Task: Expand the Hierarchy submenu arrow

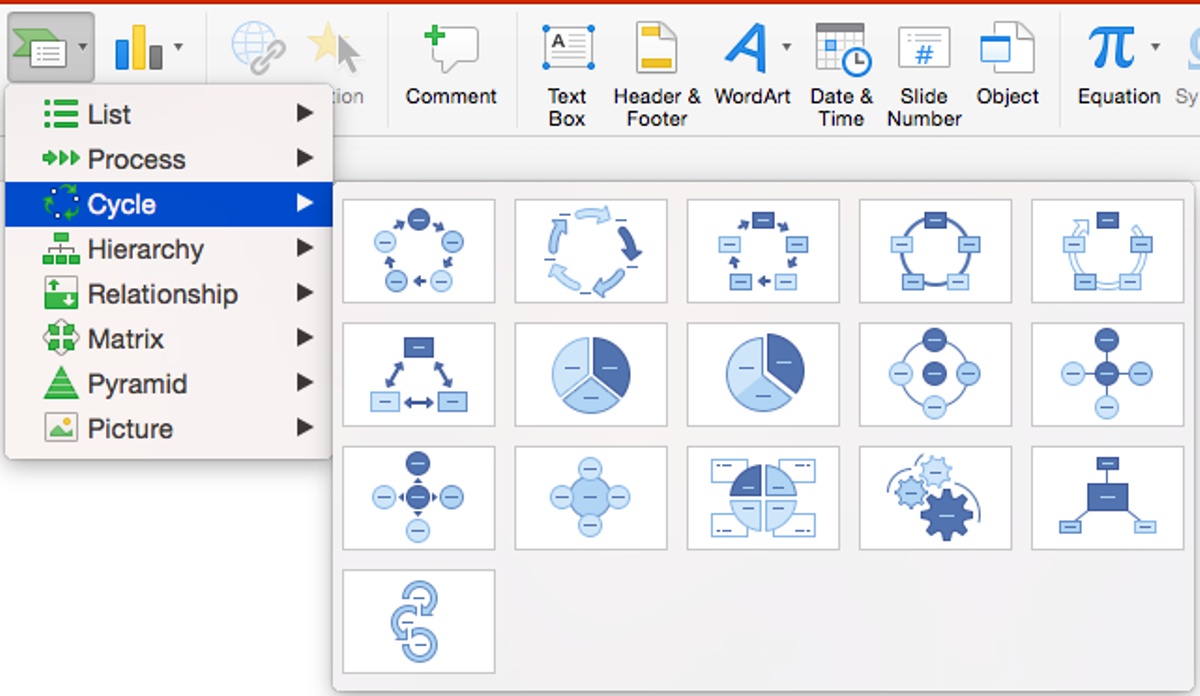Action: point(305,249)
